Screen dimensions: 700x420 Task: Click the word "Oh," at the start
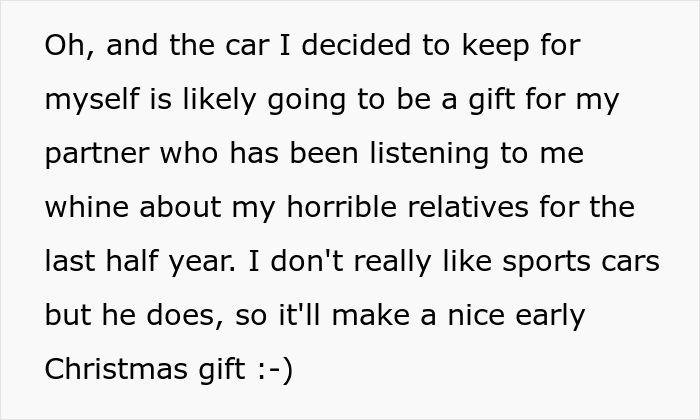[67, 47]
